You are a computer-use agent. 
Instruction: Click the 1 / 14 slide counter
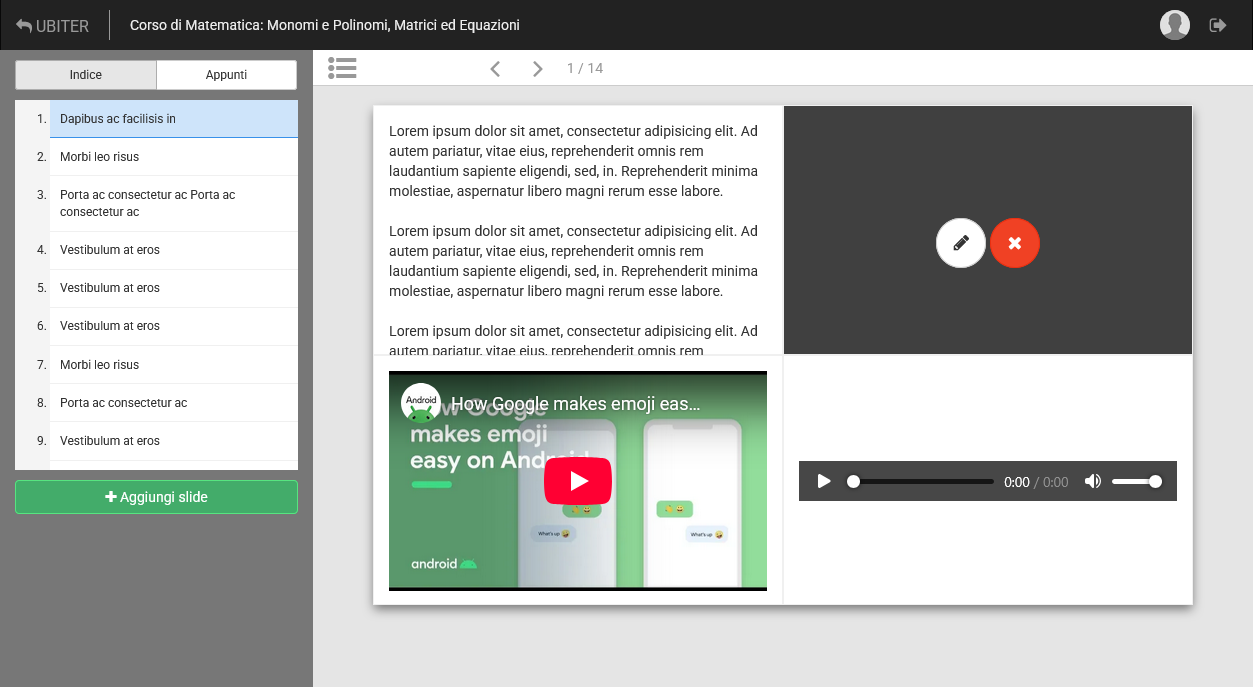tap(585, 68)
